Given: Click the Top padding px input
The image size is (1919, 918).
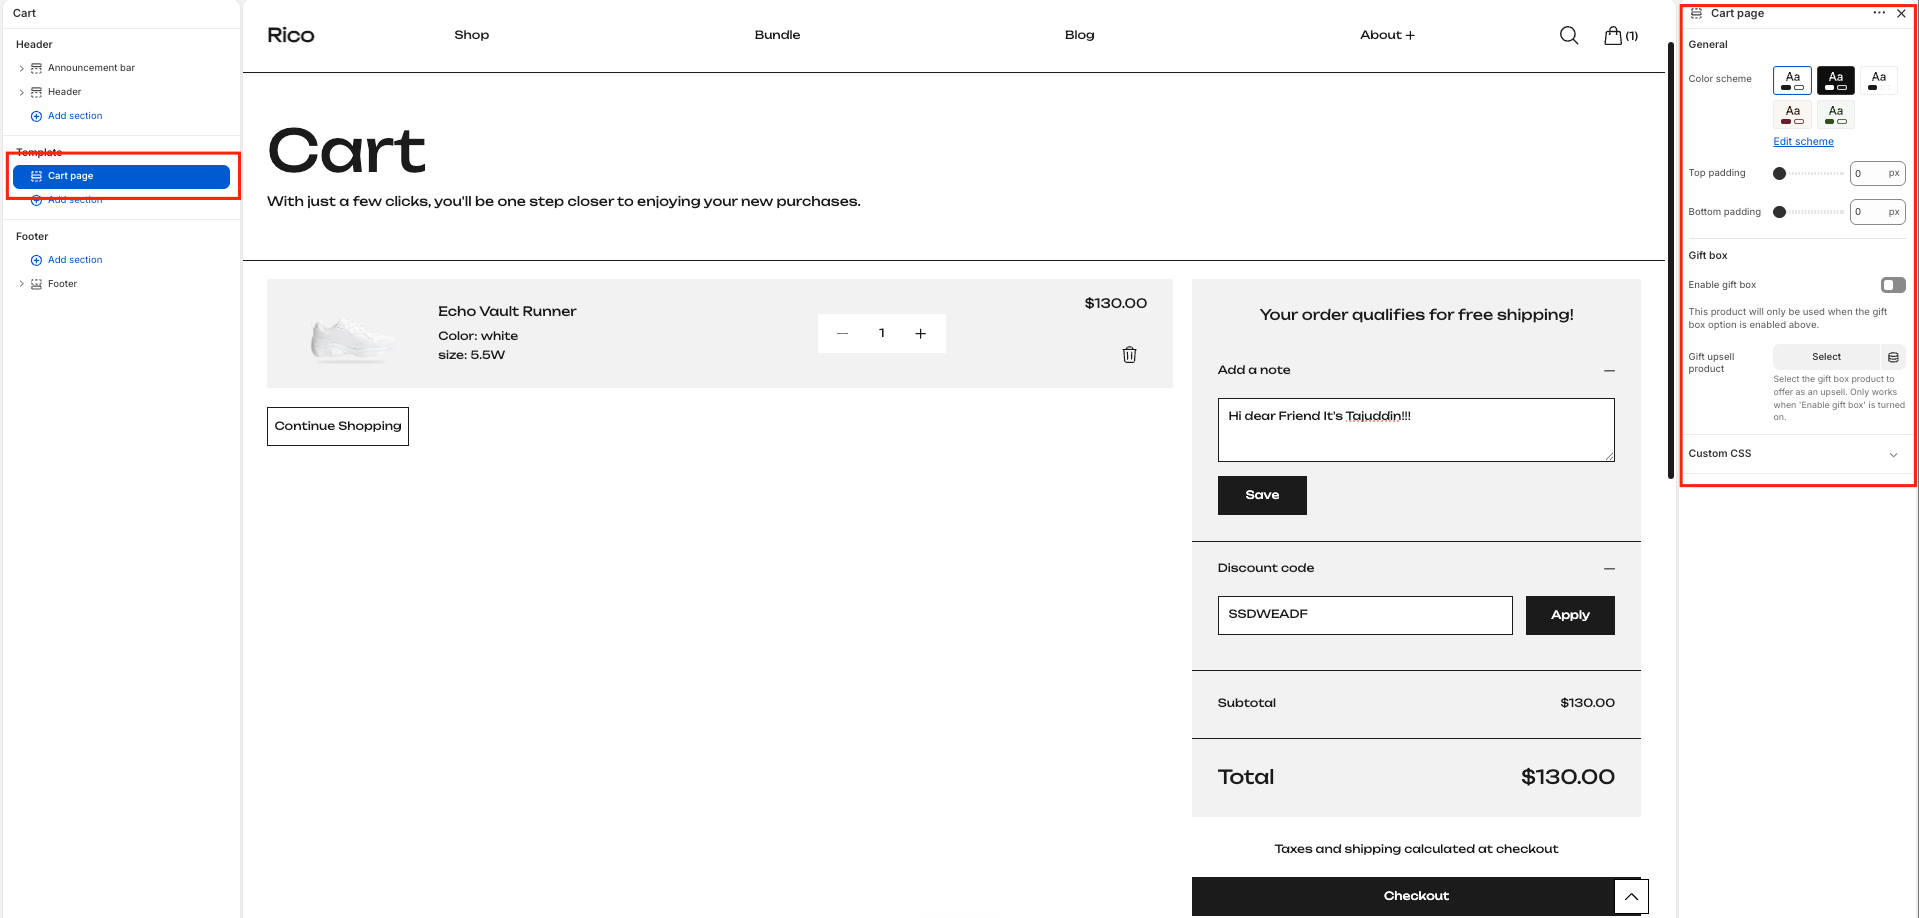Looking at the screenshot, I should coord(1877,174).
